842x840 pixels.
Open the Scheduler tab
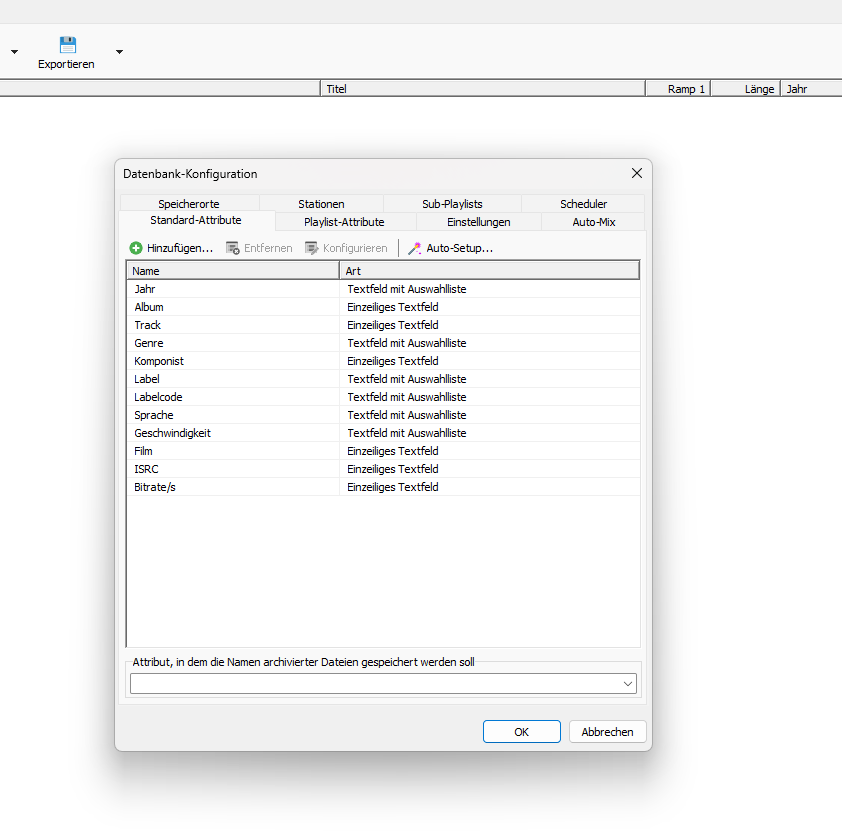tap(583, 204)
